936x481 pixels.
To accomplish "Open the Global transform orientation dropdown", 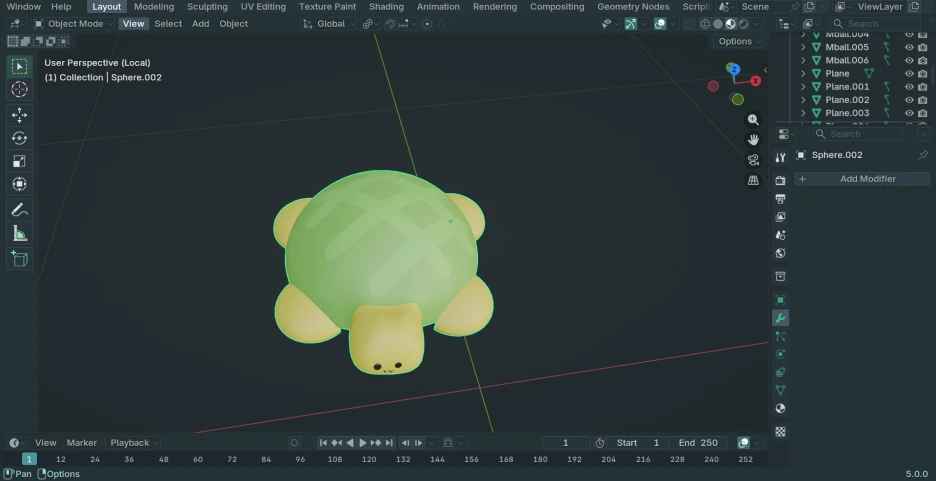I will 330,24.
